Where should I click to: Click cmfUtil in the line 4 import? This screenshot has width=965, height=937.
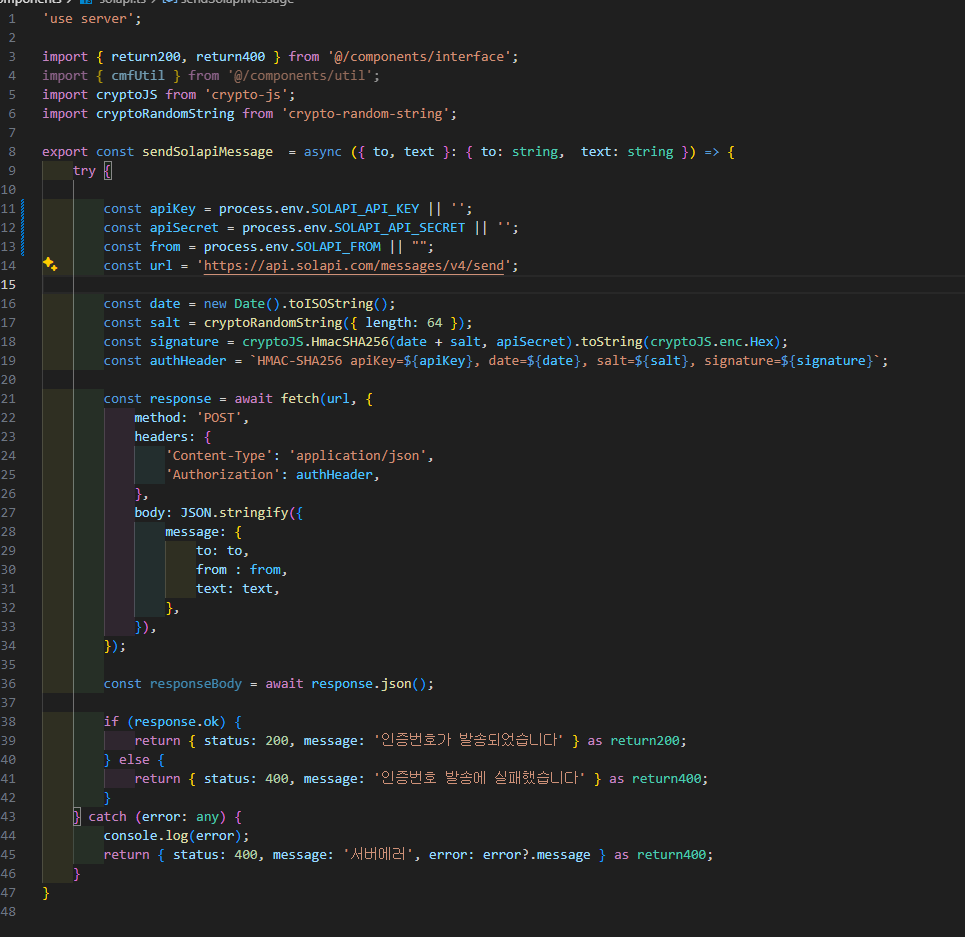point(138,76)
